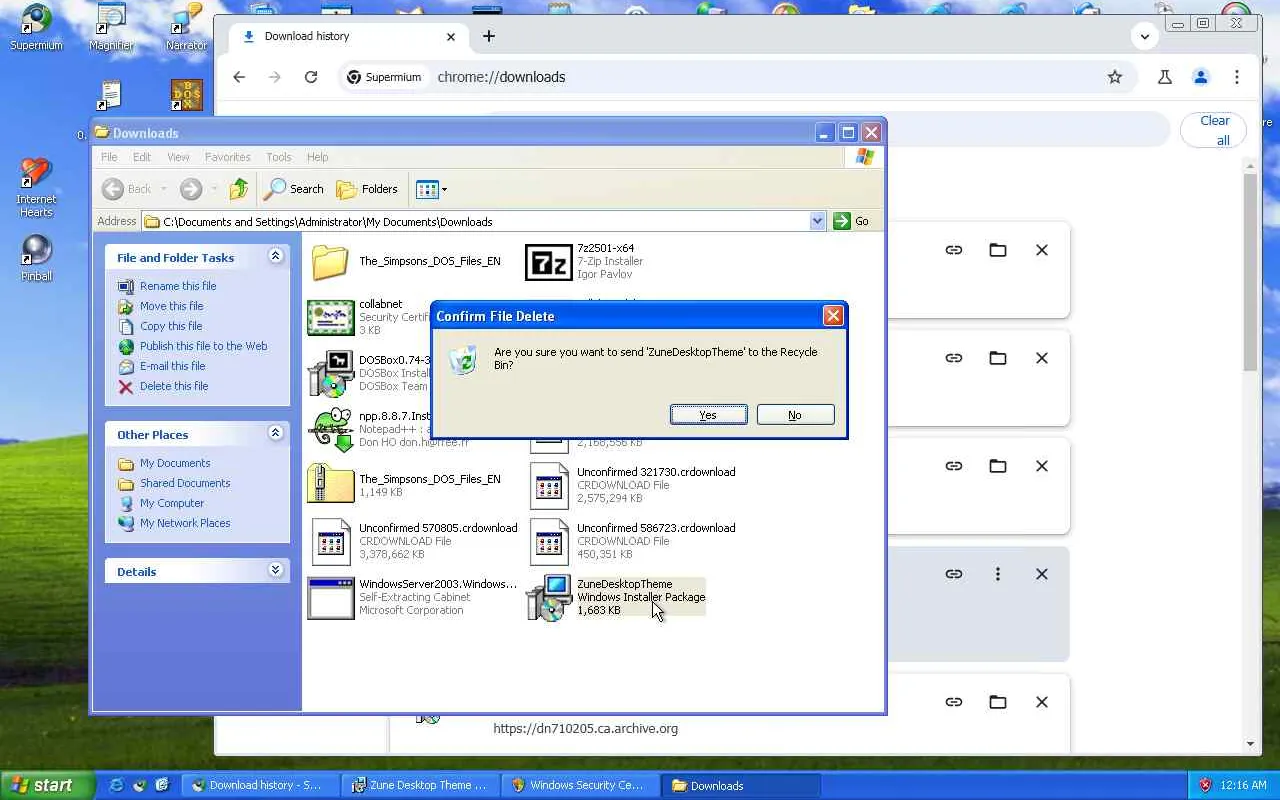
Task: Show the dn710205.ca.archive.org download in folder
Action: pos(998,702)
